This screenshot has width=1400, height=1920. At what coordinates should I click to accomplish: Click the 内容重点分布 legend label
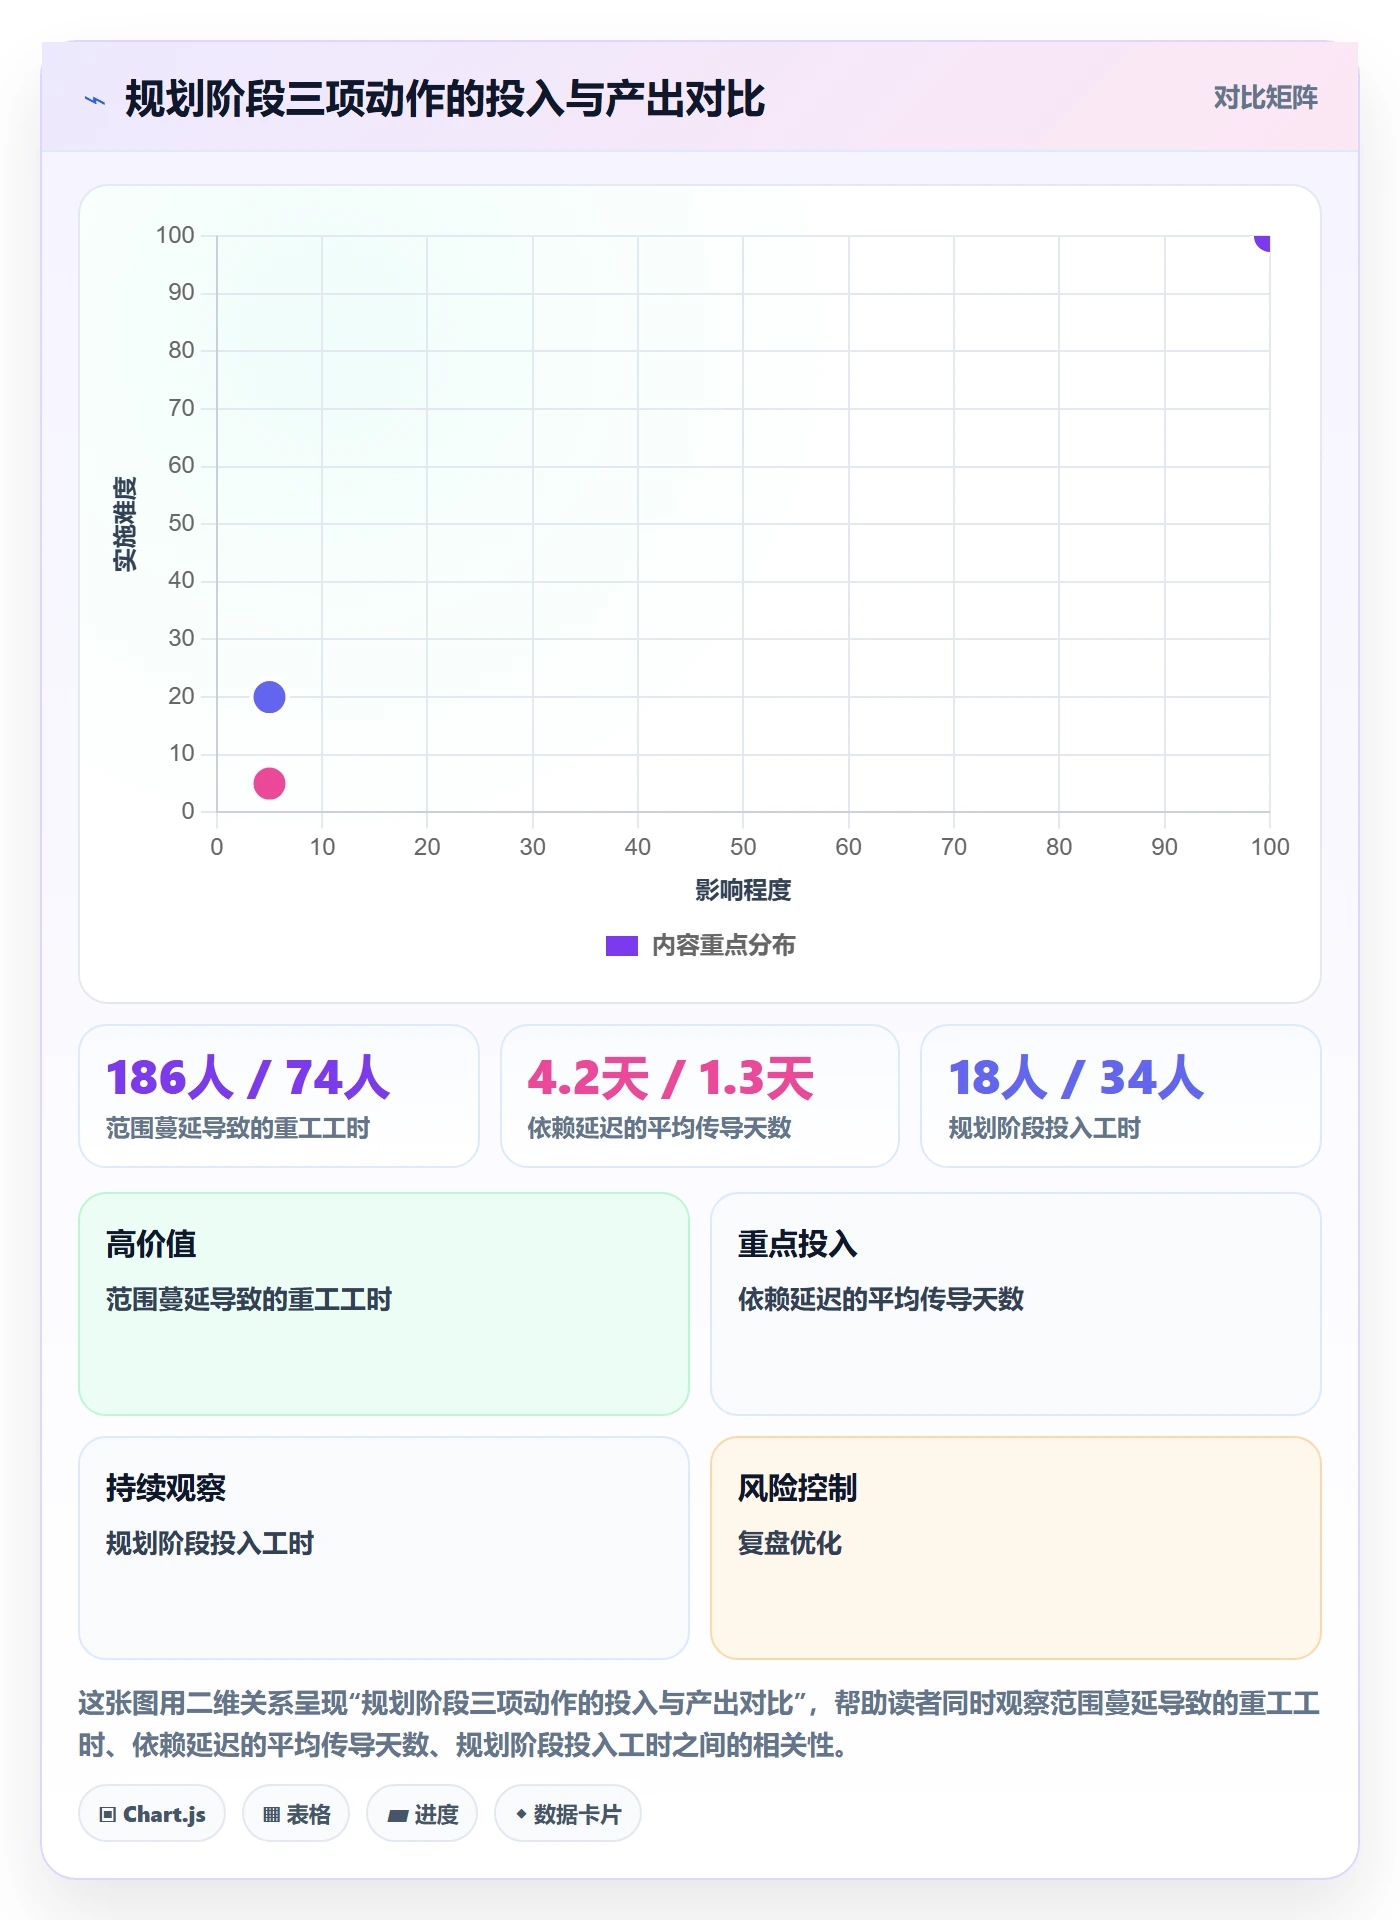(723, 946)
